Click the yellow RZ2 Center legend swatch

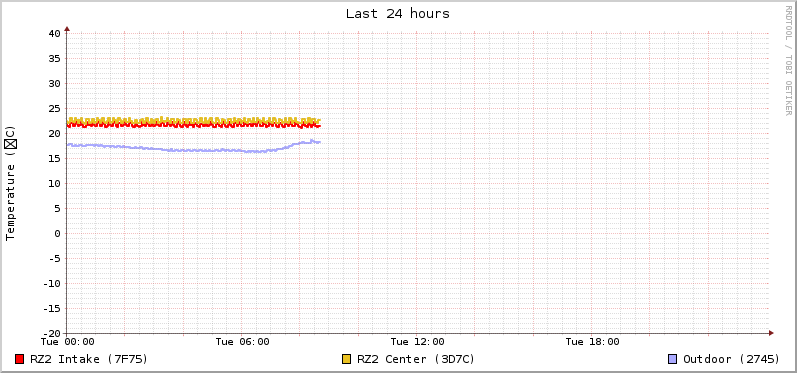pos(347,359)
